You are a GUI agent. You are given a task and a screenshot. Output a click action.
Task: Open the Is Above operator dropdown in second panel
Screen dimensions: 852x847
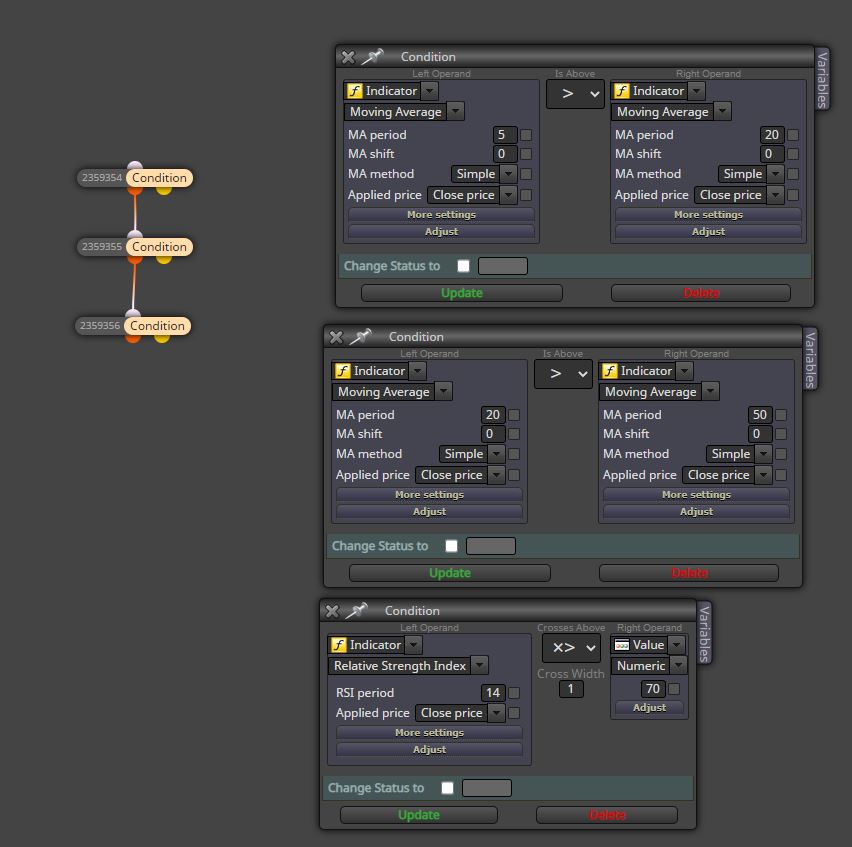click(x=563, y=374)
